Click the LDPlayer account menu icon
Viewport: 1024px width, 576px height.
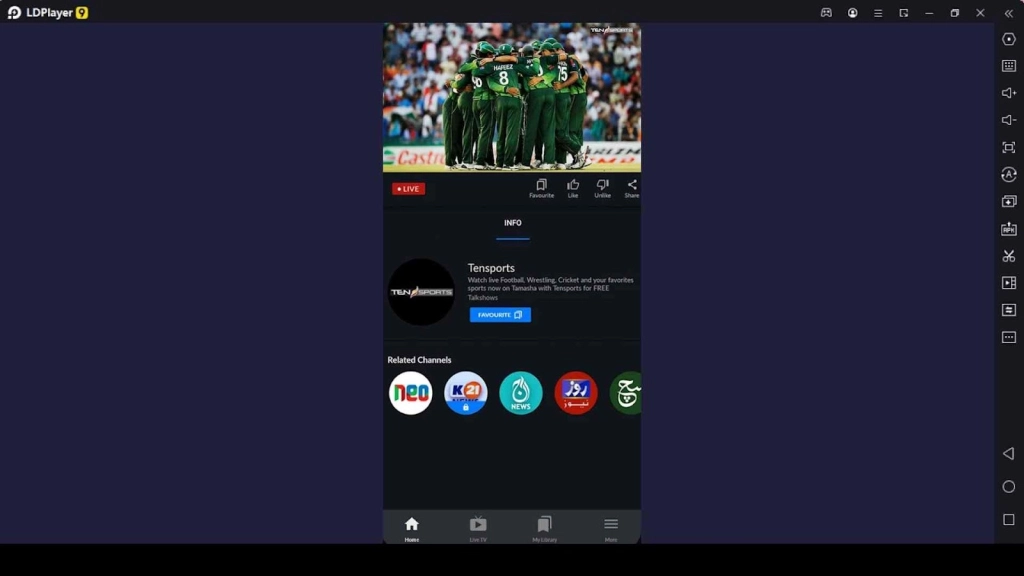pyautogui.click(x=851, y=13)
